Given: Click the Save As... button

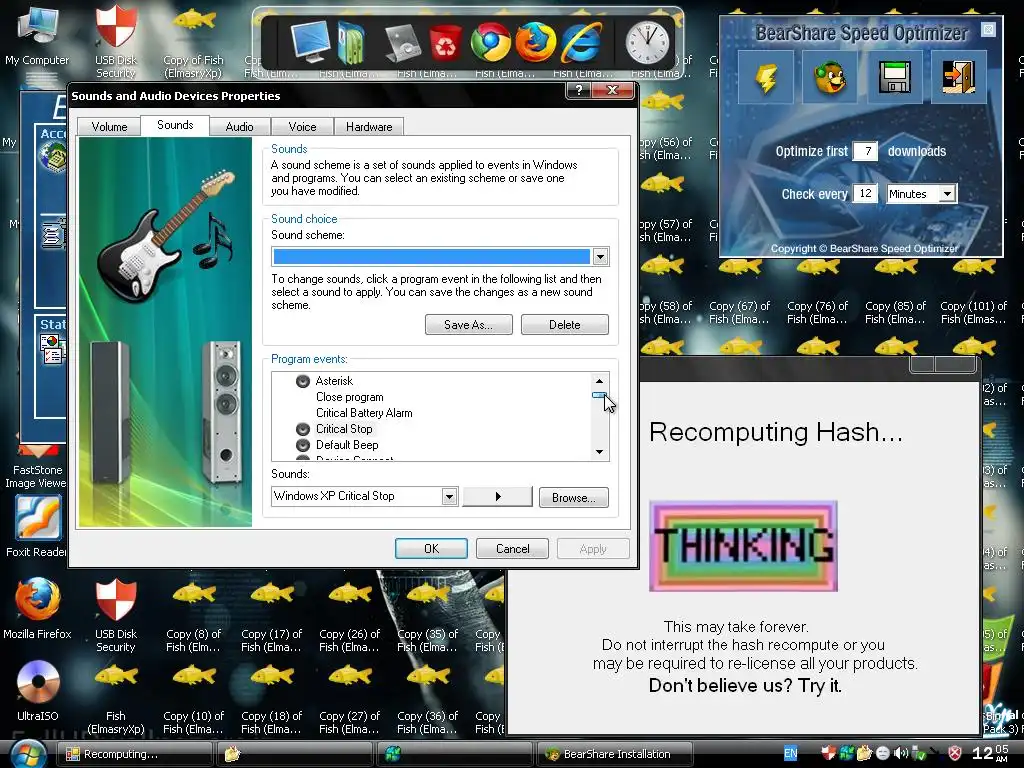Looking at the screenshot, I should (x=468, y=325).
